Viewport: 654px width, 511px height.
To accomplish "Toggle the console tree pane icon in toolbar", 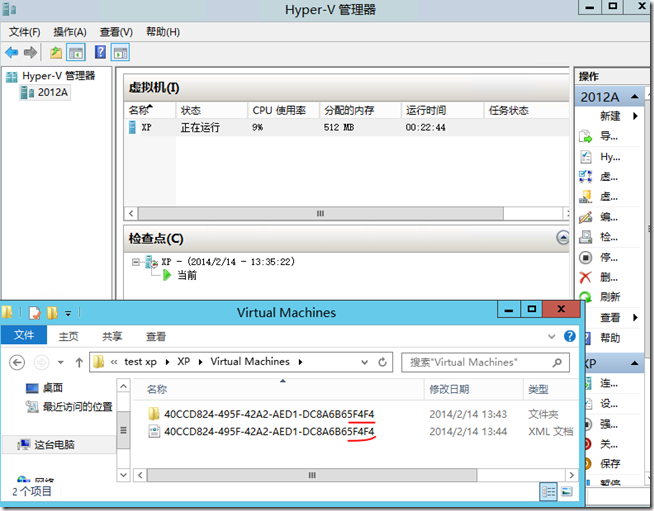I will click(76, 53).
